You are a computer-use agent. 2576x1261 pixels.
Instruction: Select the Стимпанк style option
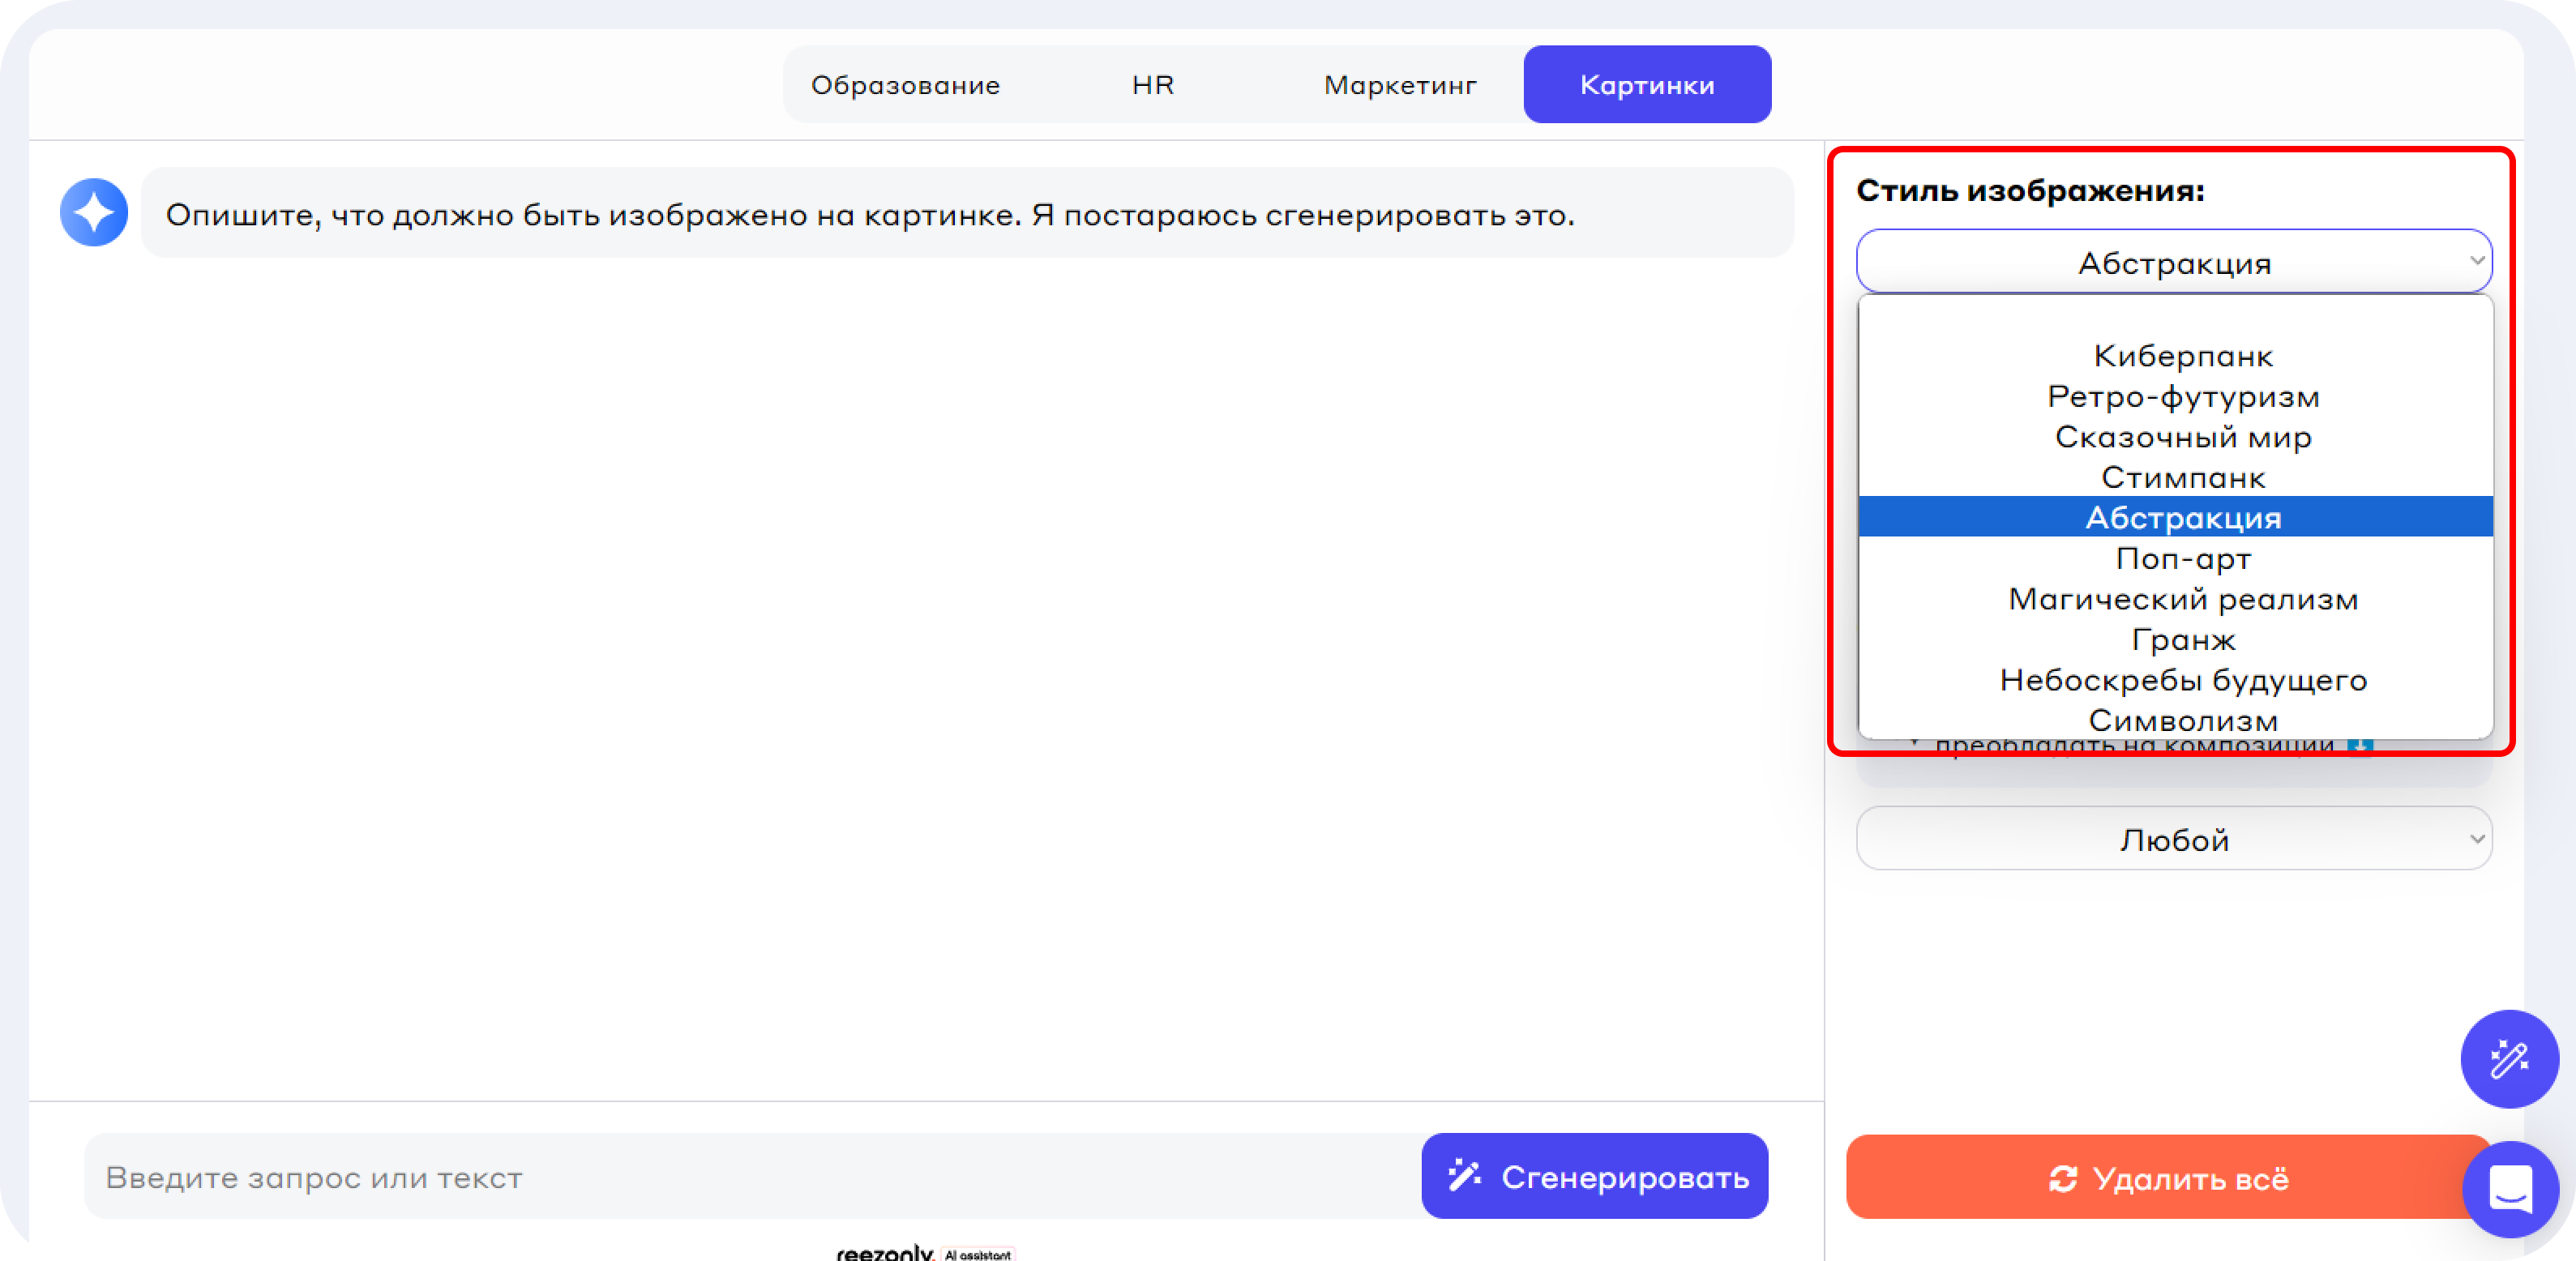pyautogui.click(x=2182, y=478)
